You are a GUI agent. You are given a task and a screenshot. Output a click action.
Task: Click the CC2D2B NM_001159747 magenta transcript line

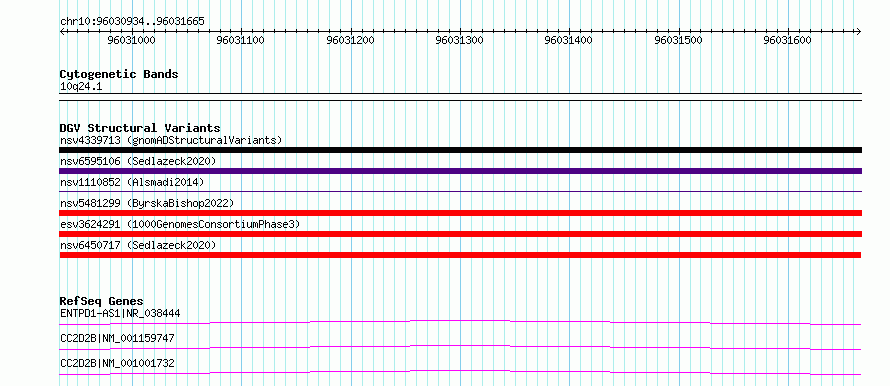(x=460, y=347)
